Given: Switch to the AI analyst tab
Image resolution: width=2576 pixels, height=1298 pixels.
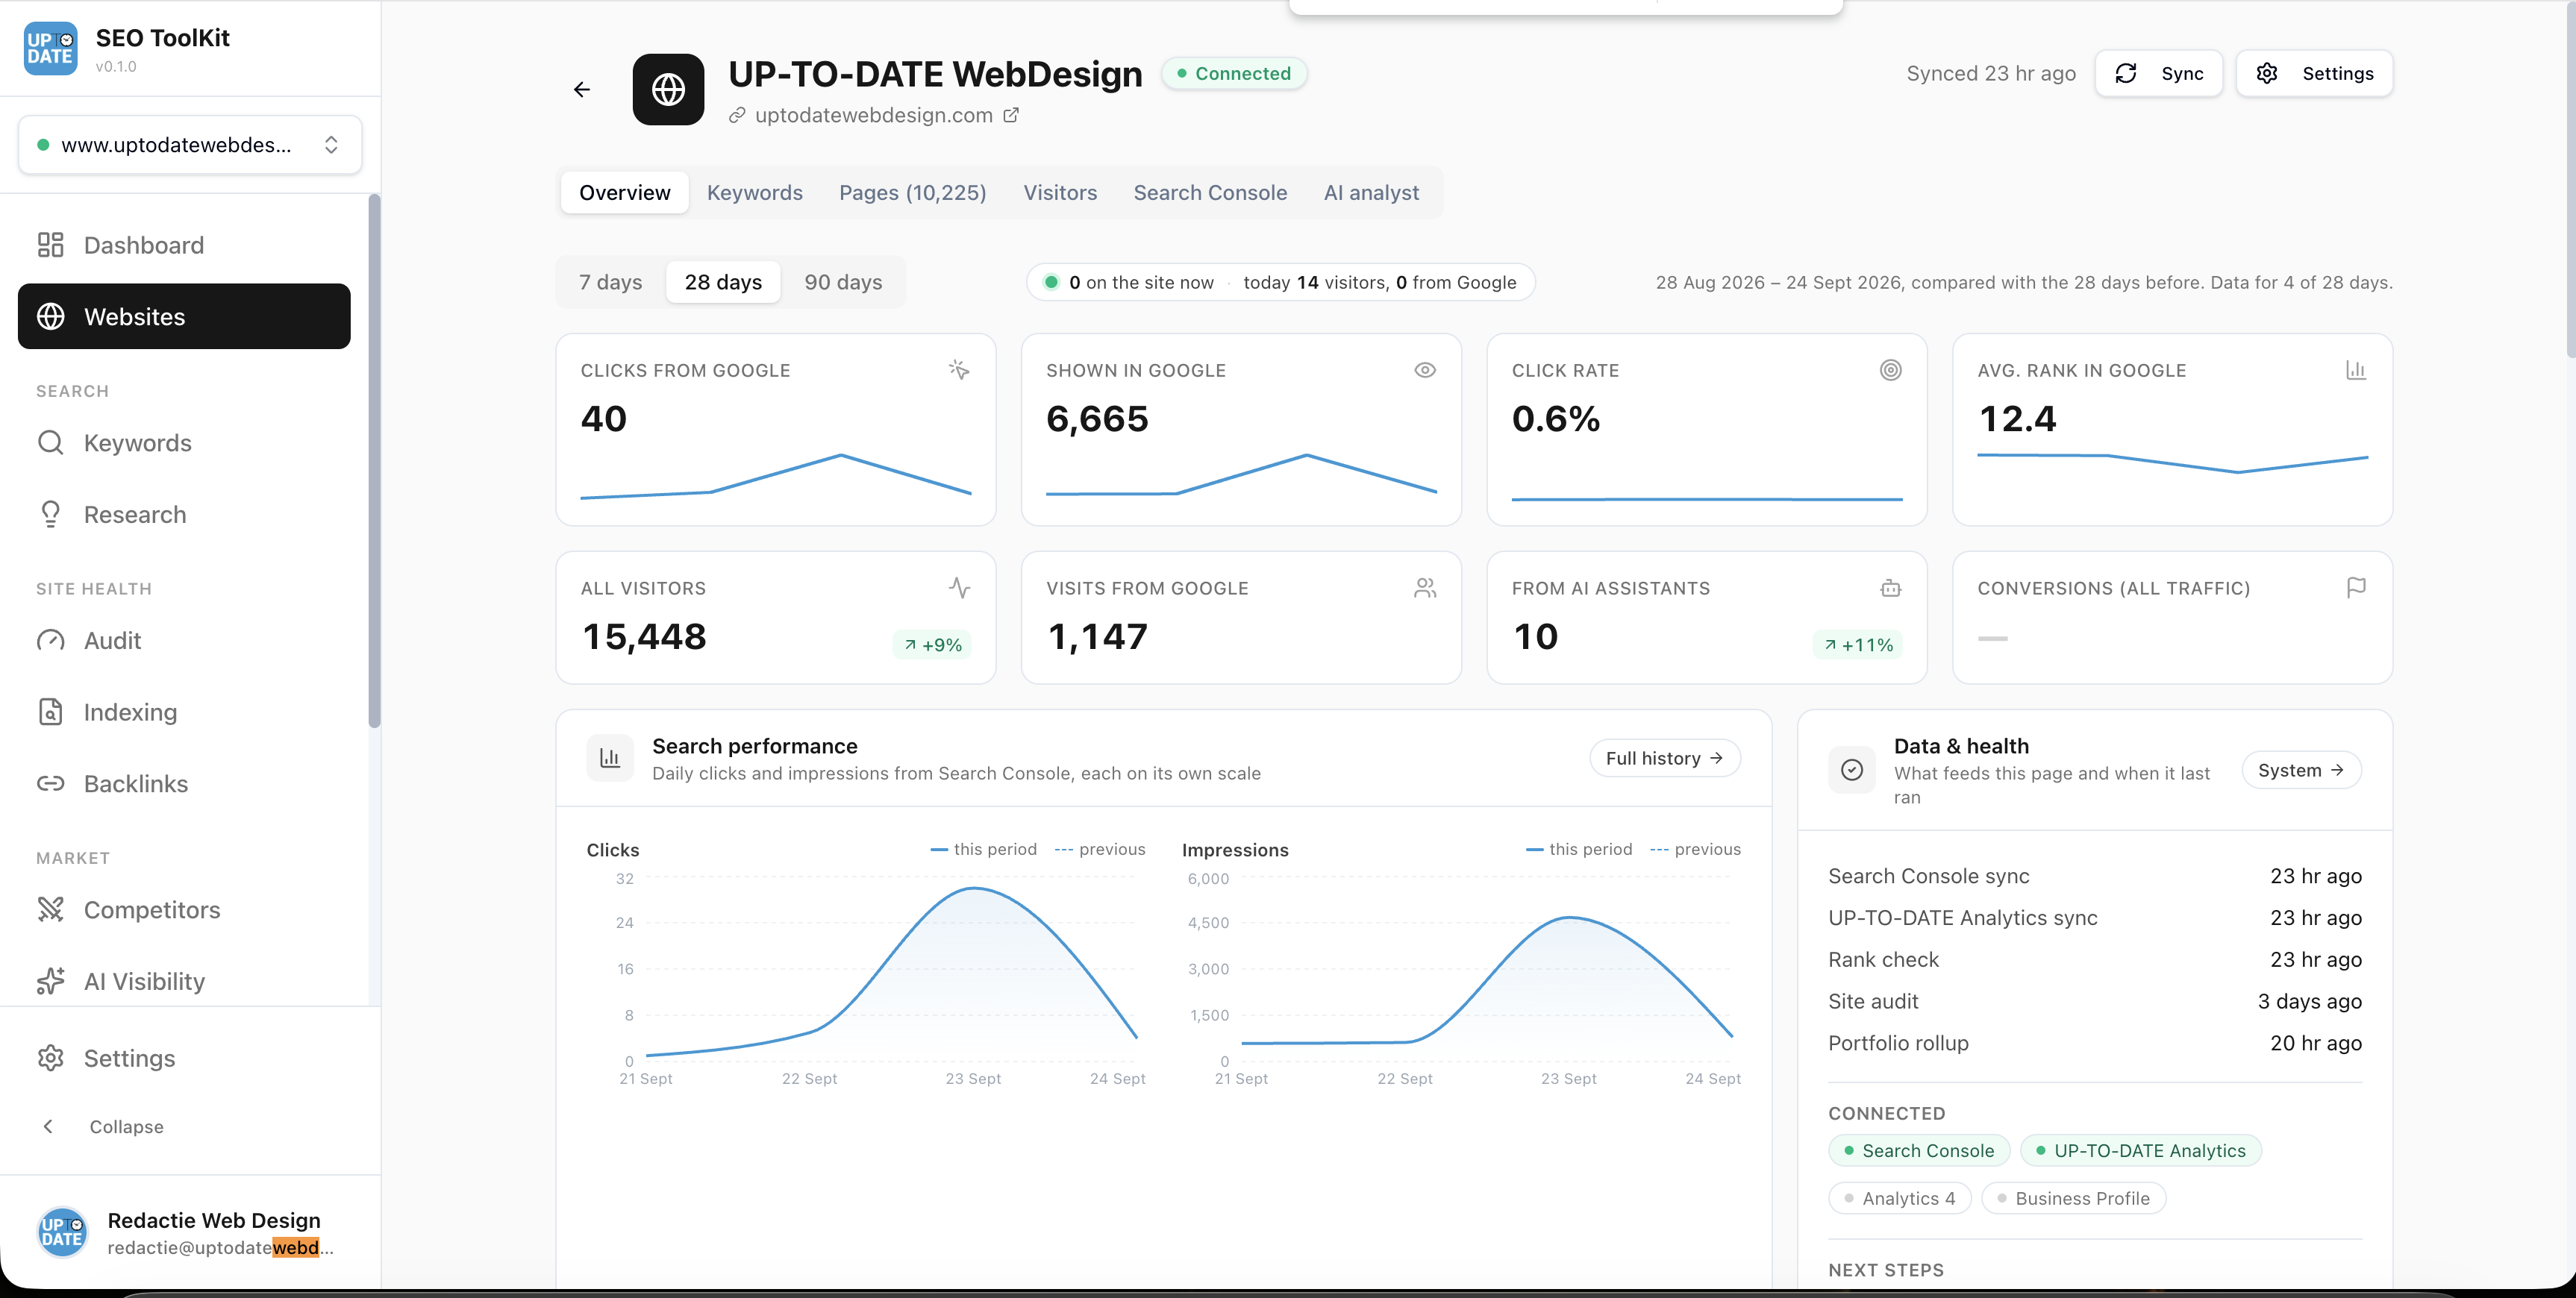Looking at the screenshot, I should point(1370,193).
